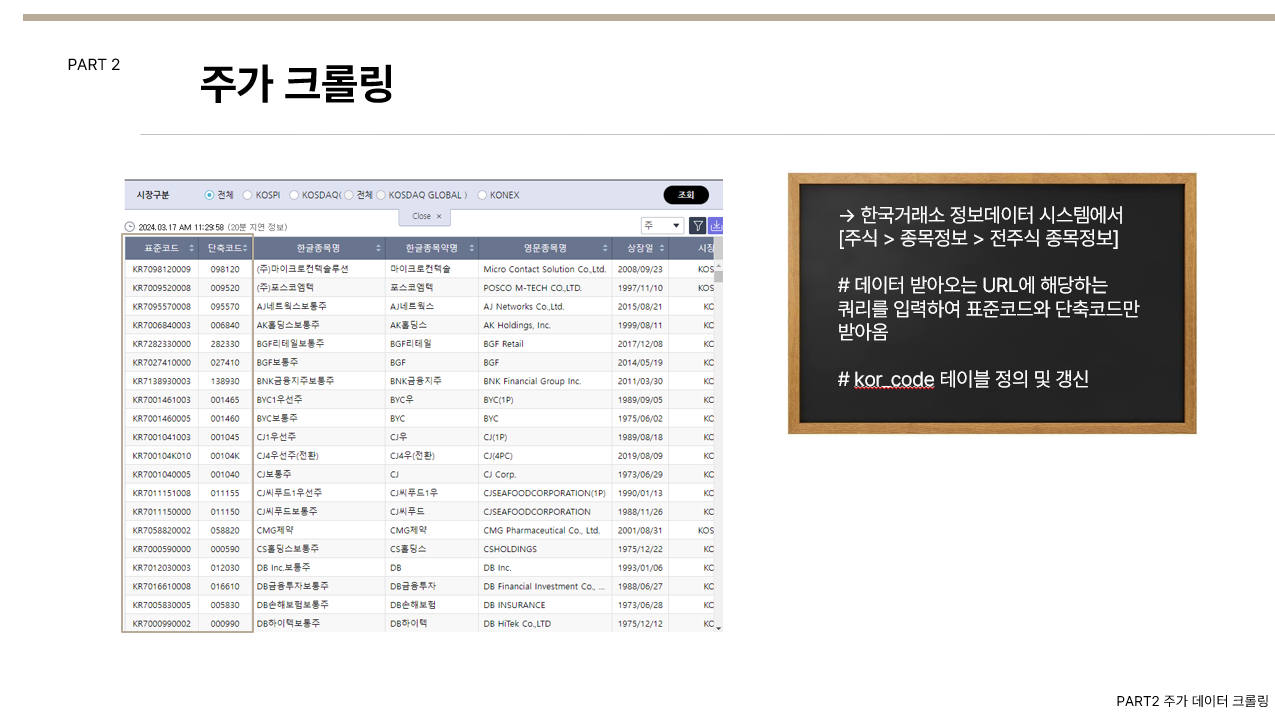This screenshot has width=1275, height=715.
Task: Click the PART 2 label
Action: point(94,65)
